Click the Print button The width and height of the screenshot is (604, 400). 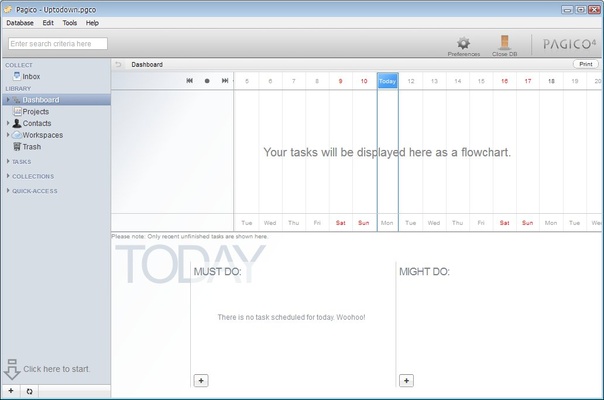[586, 64]
